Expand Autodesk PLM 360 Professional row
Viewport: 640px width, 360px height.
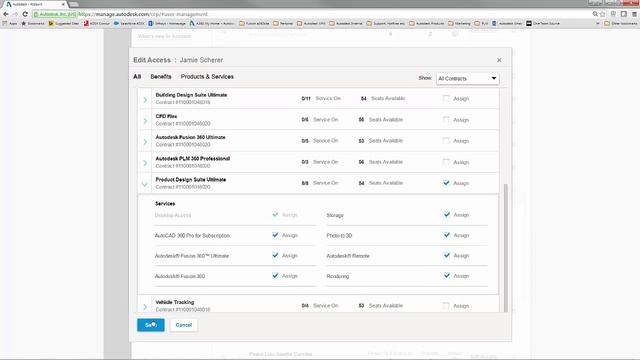[145, 163]
